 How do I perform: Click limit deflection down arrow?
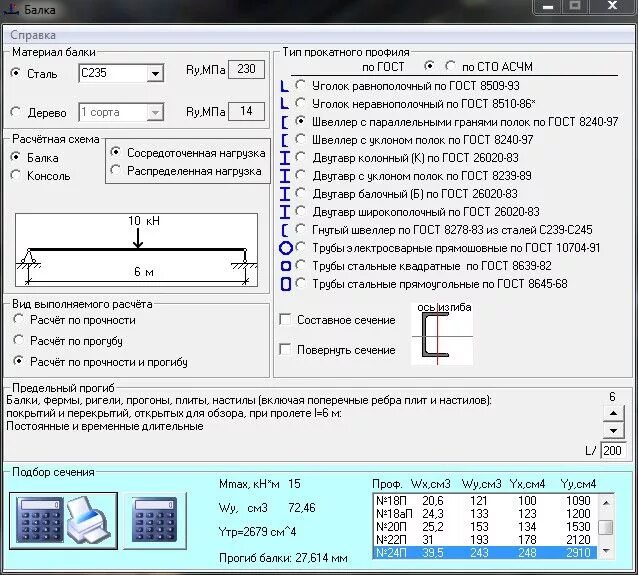tap(613, 430)
